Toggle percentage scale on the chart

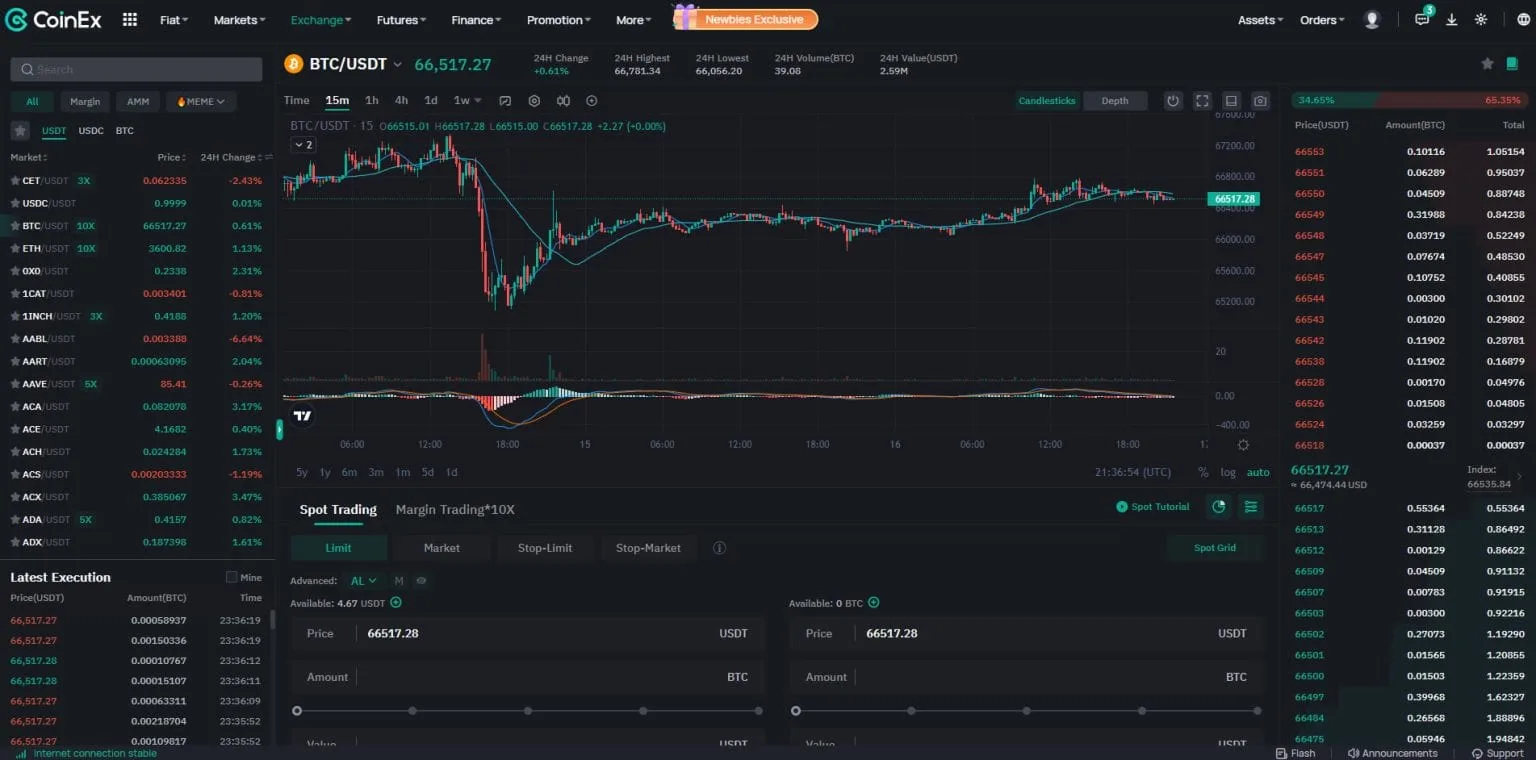point(1203,472)
